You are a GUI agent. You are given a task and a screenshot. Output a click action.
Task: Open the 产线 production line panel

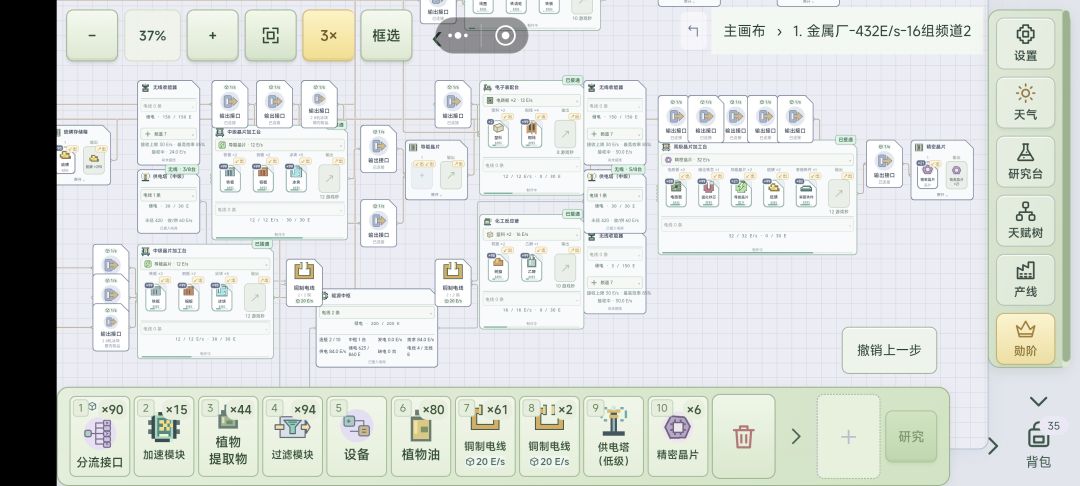[1025, 280]
